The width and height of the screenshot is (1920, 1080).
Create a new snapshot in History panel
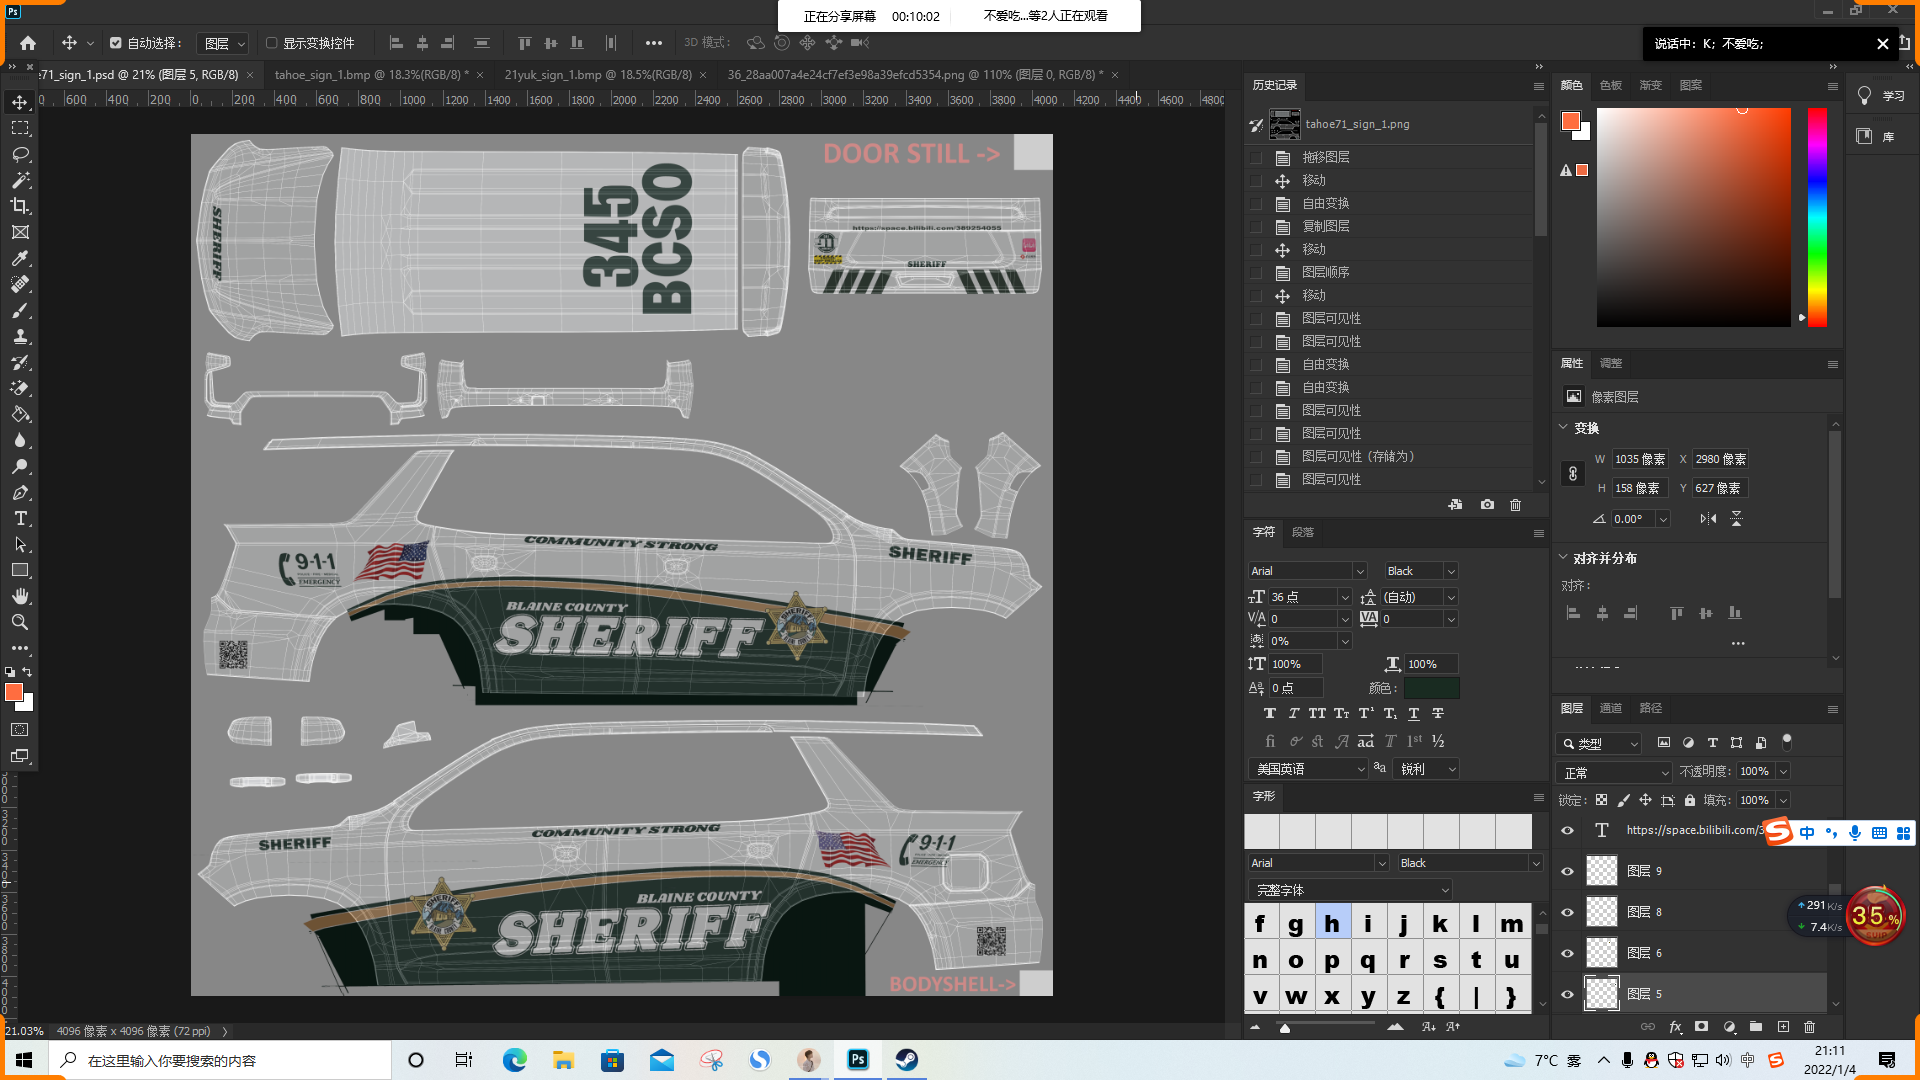tap(1487, 505)
